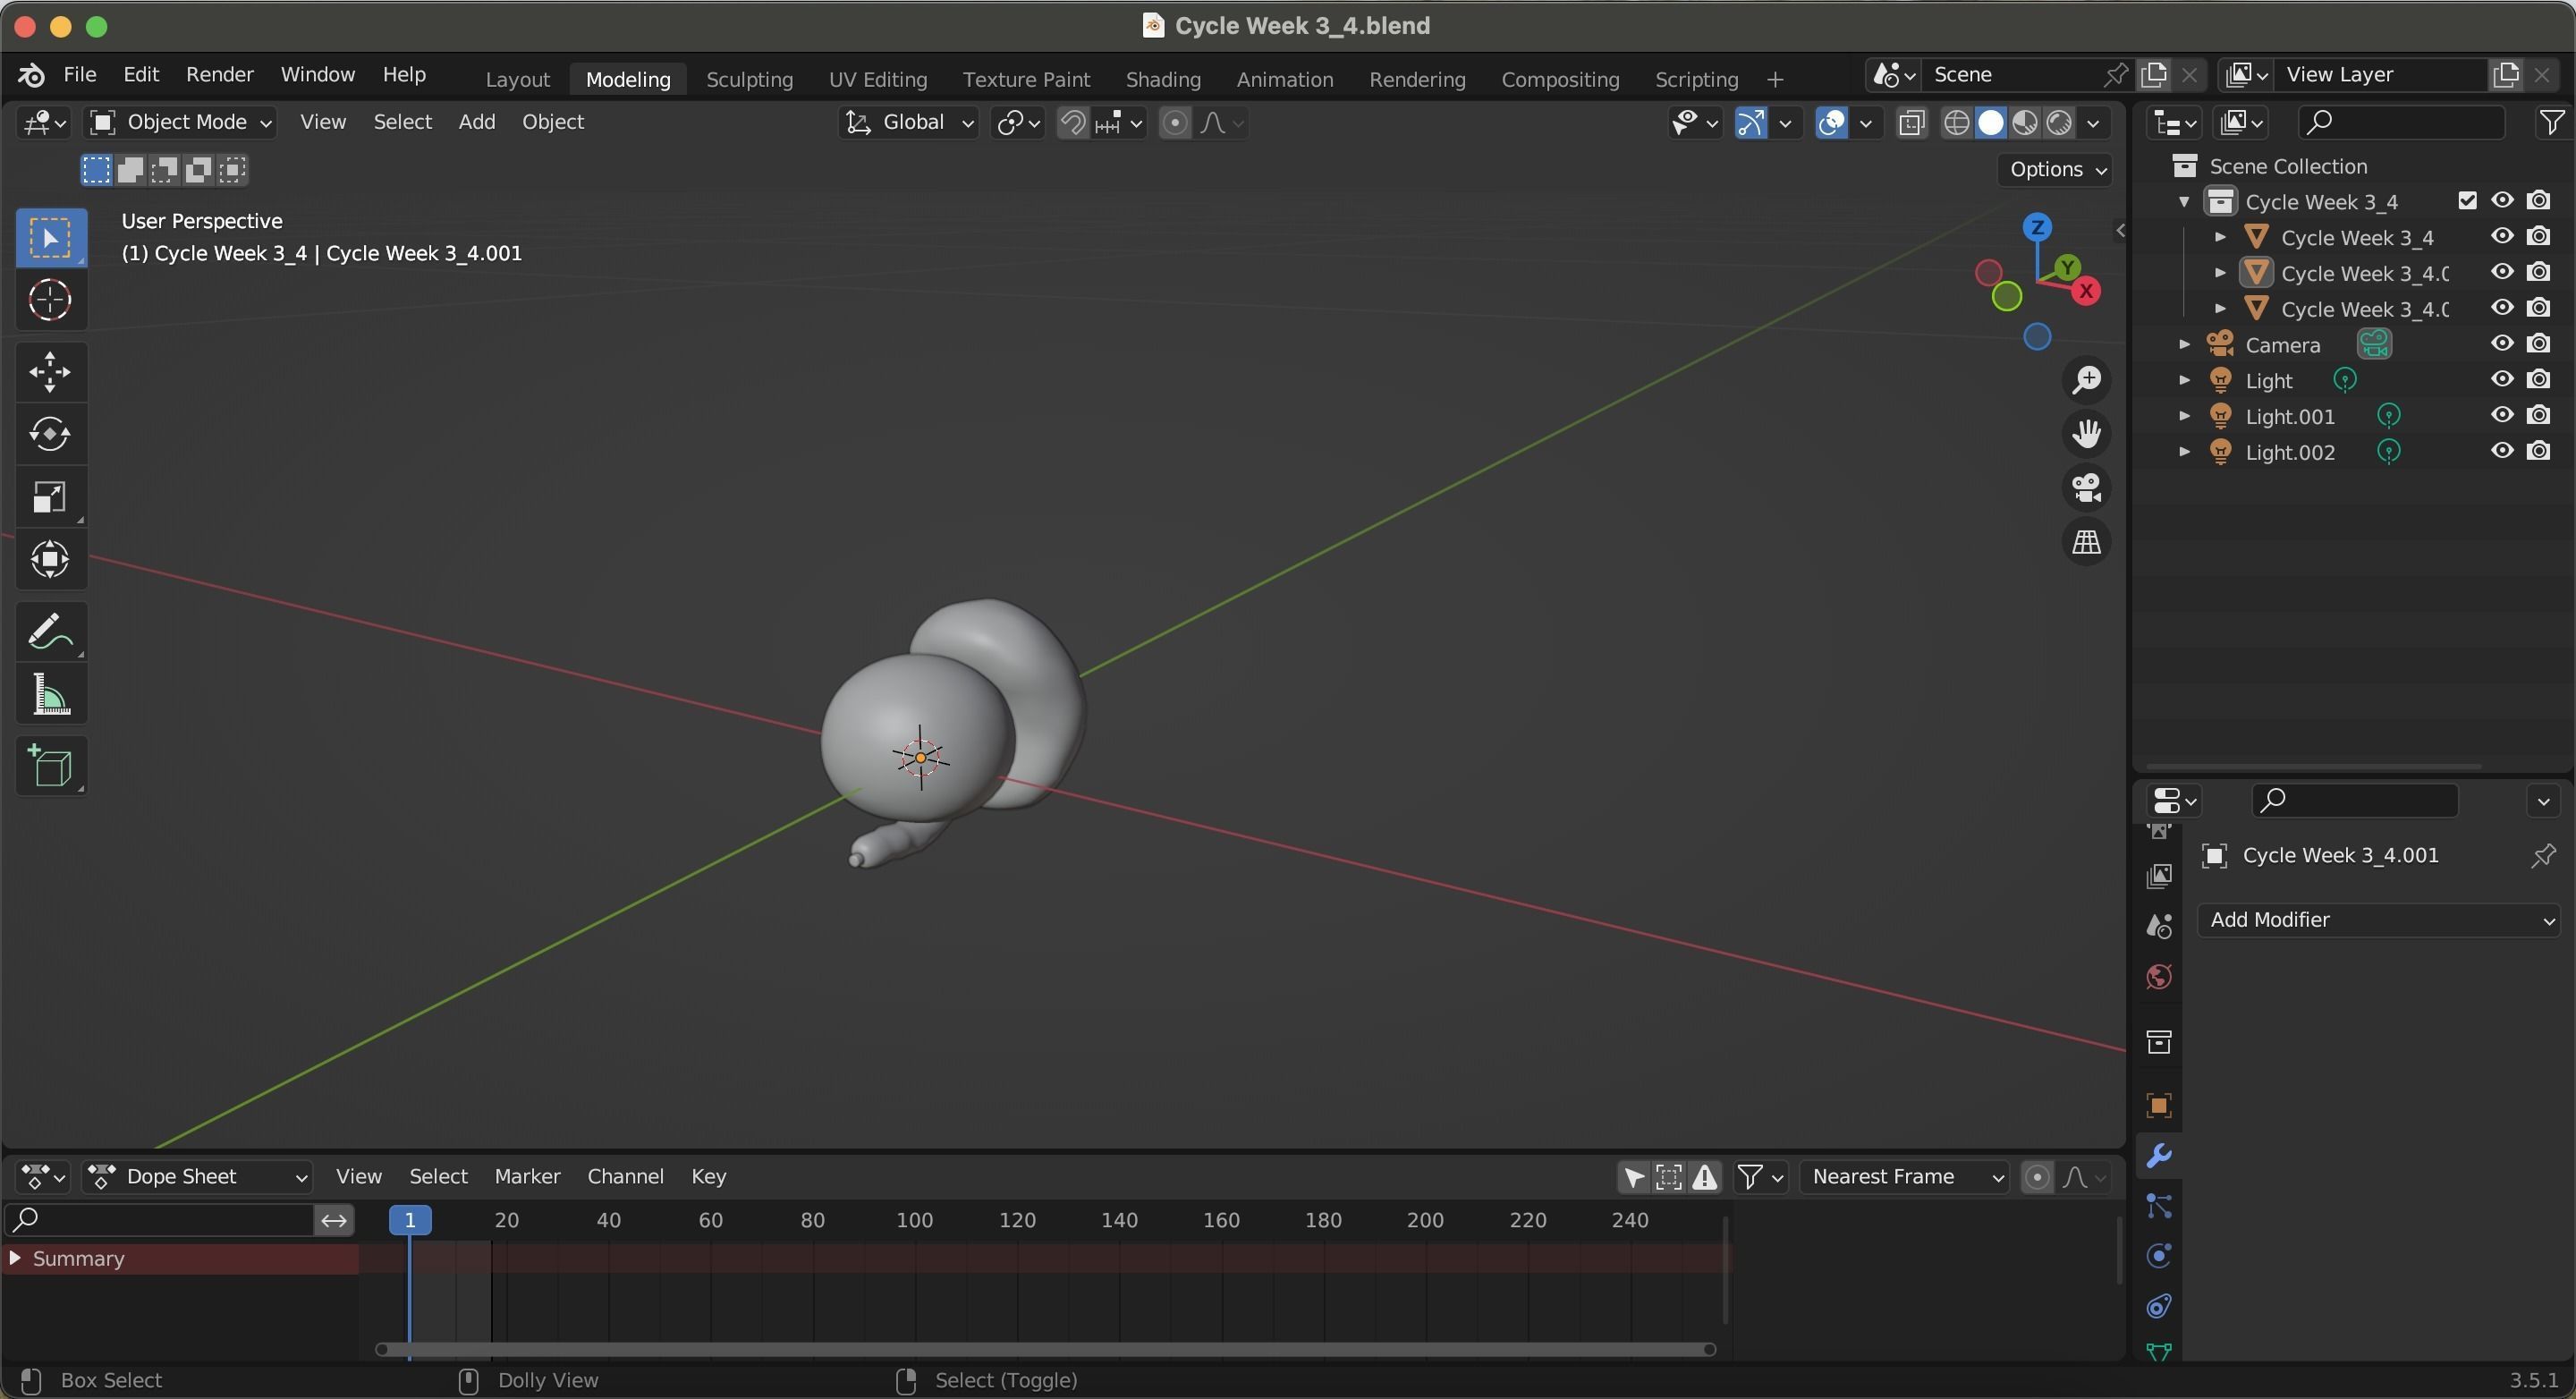Toggle dope sheet channel width arrows

334,1220
